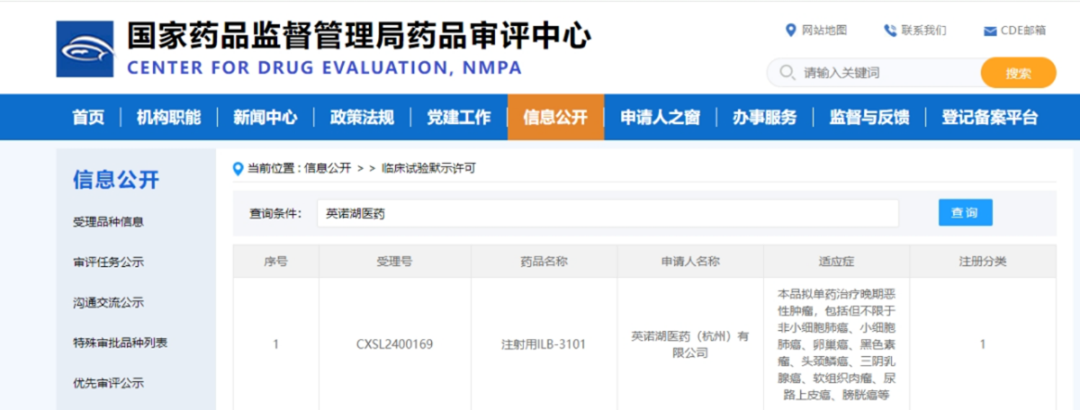Click the 信息公开 sidebar heading
Image resolution: width=1080 pixels, height=410 pixels.
tap(116, 180)
